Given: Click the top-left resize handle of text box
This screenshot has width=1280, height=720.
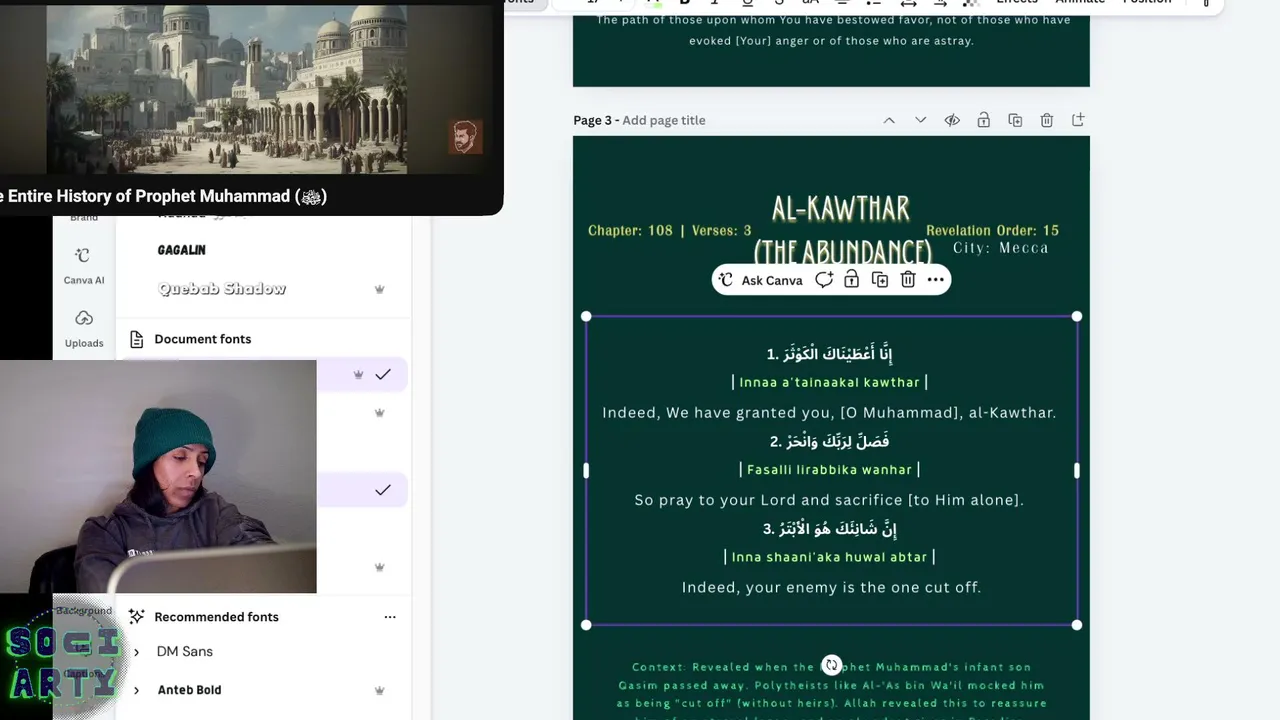Looking at the screenshot, I should 586,316.
